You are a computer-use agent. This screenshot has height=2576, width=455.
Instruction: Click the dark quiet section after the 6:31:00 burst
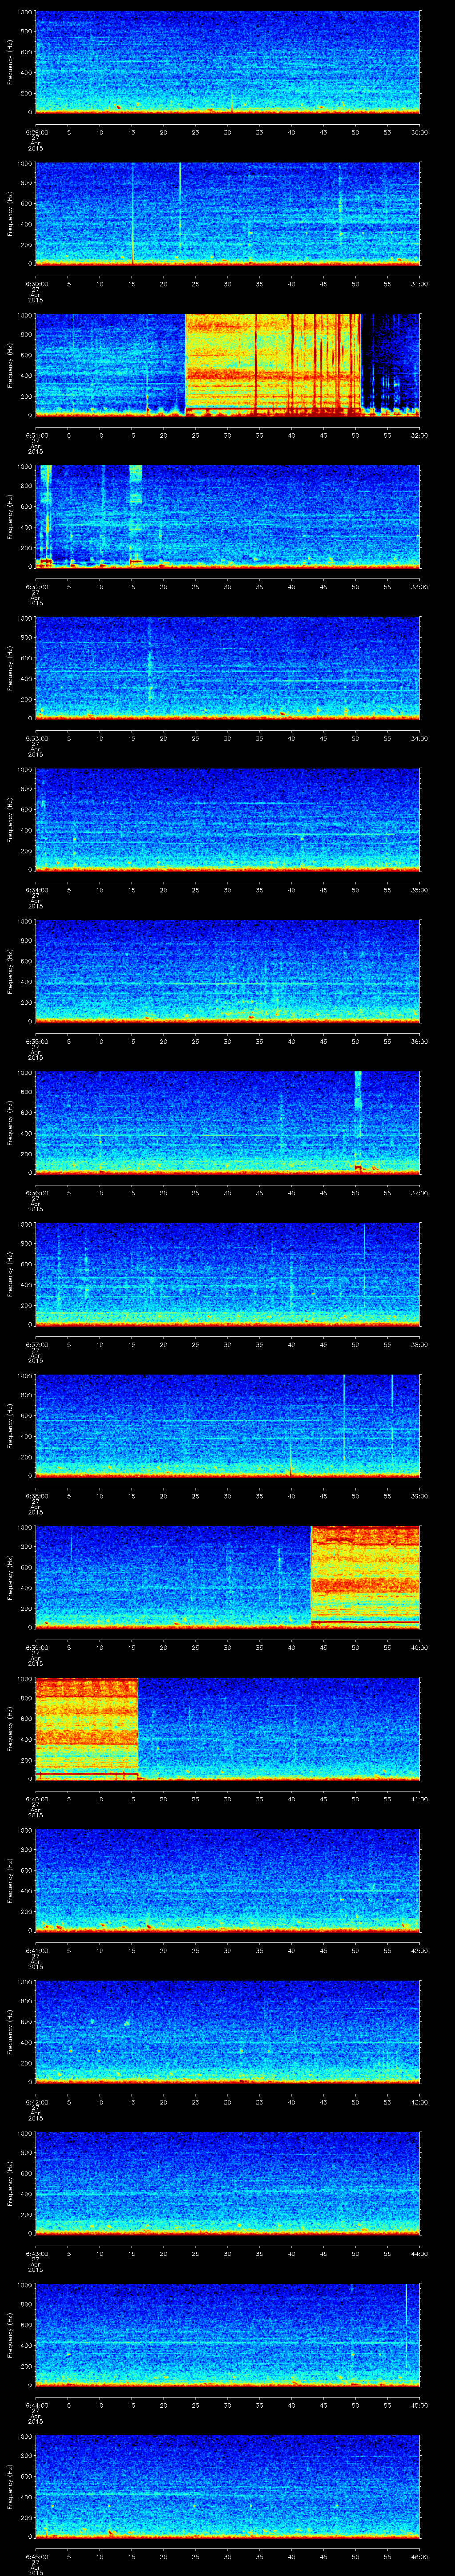coord(390,360)
